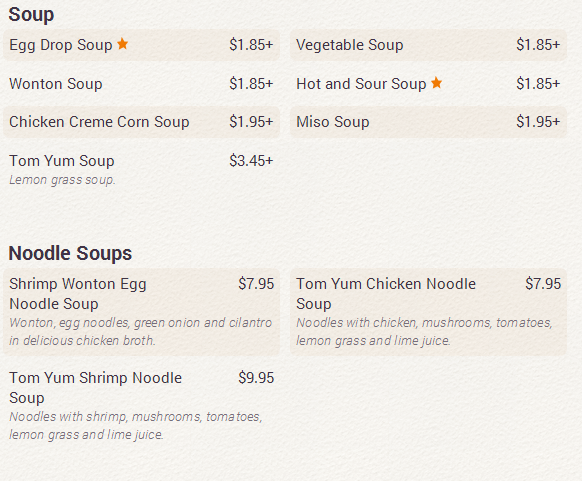
Task: Open the Vegetable Soup item
Action: coord(428,45)
